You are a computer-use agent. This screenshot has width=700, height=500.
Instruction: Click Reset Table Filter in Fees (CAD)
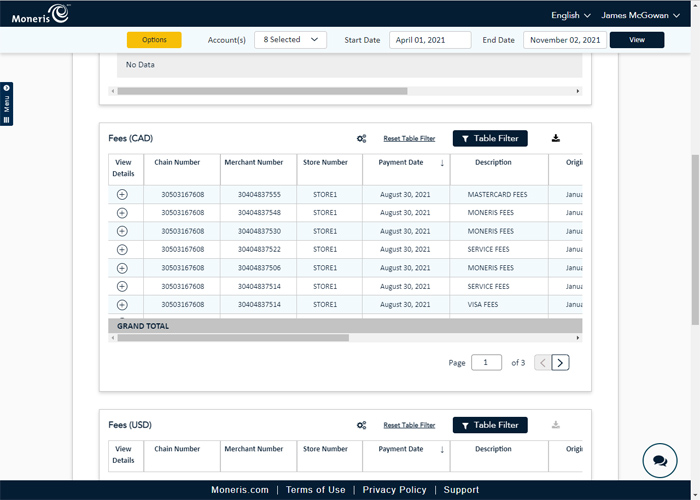[x=409, y=139]
